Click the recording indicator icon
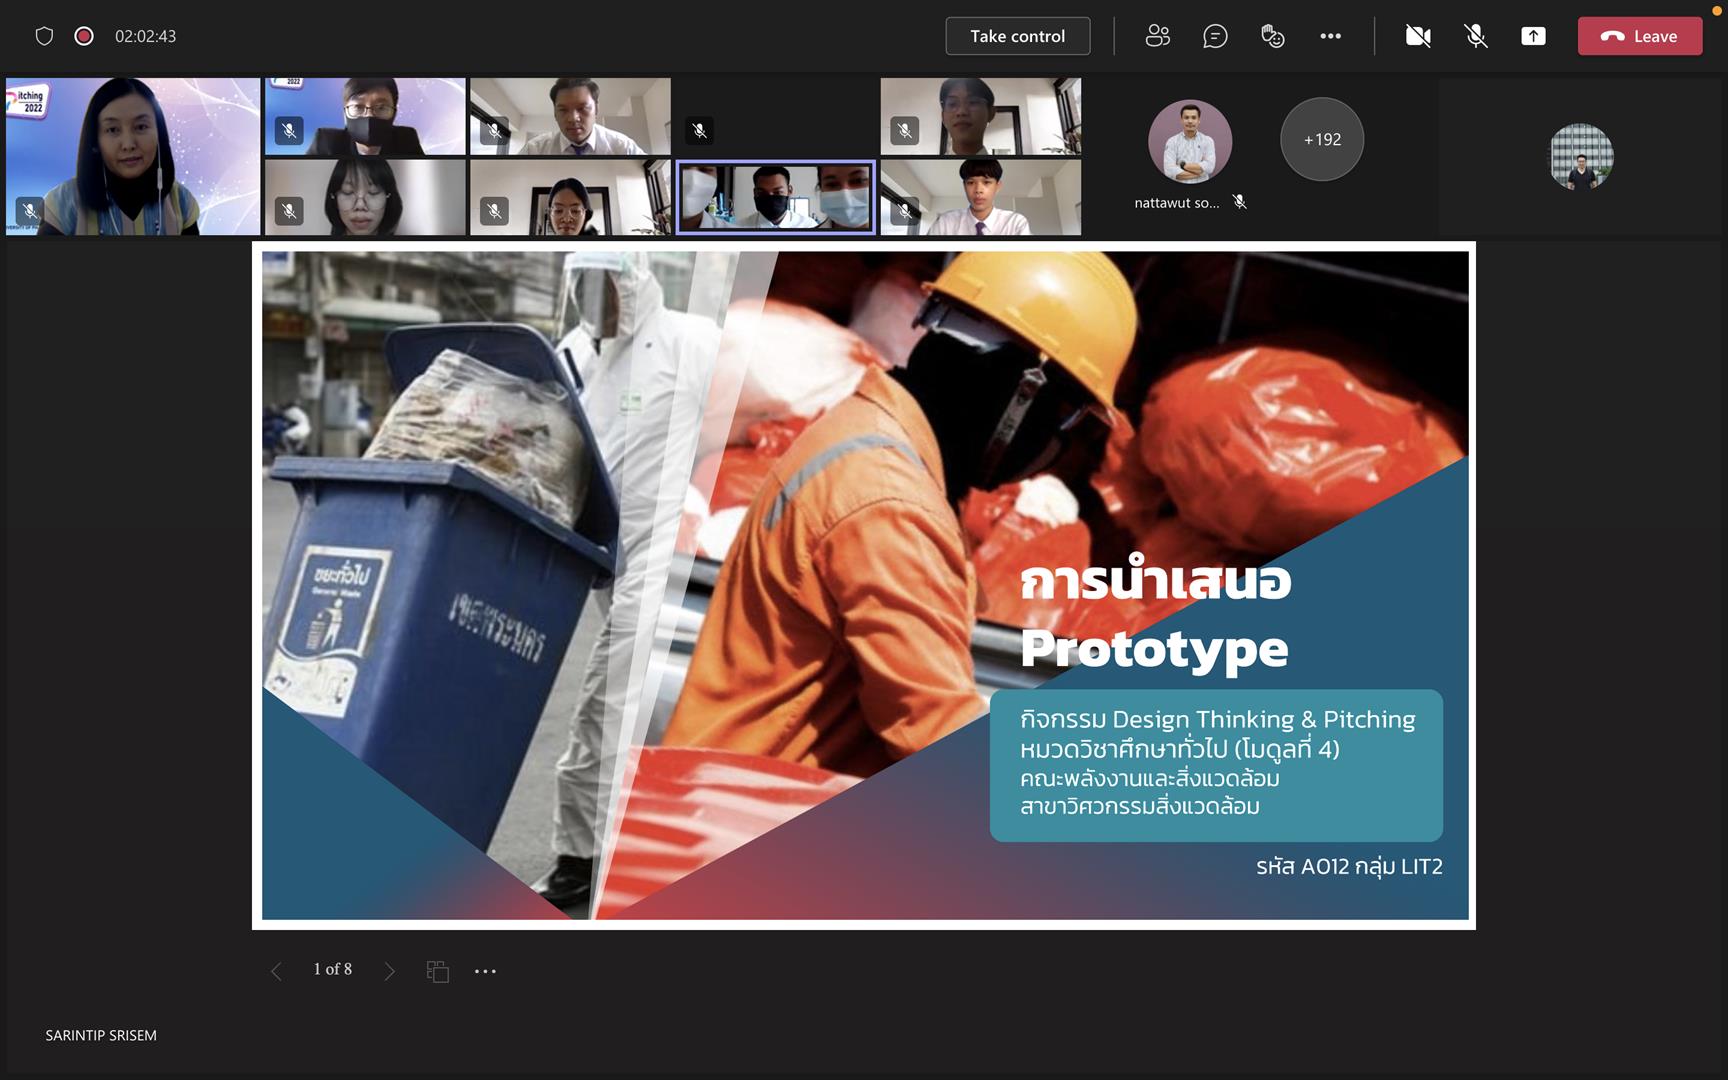This screenshot has width=1728, height=1080. (x=84, y=36)
